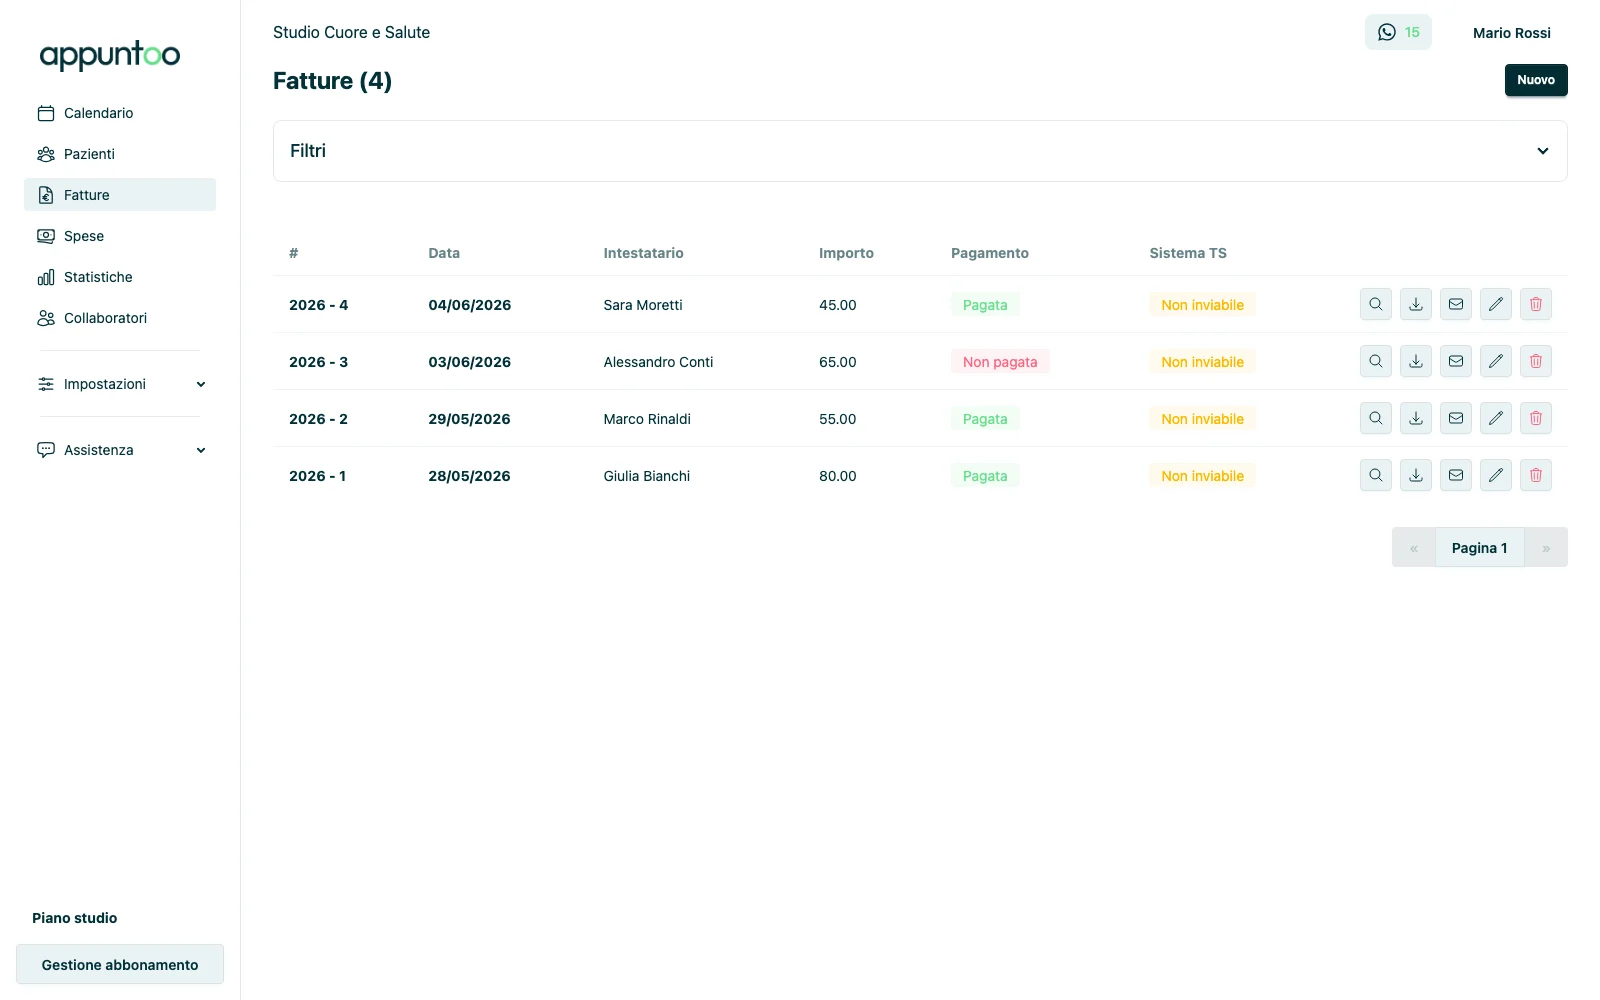
Task: Select date 29/05/2026 cell
Action: (469, 419)
